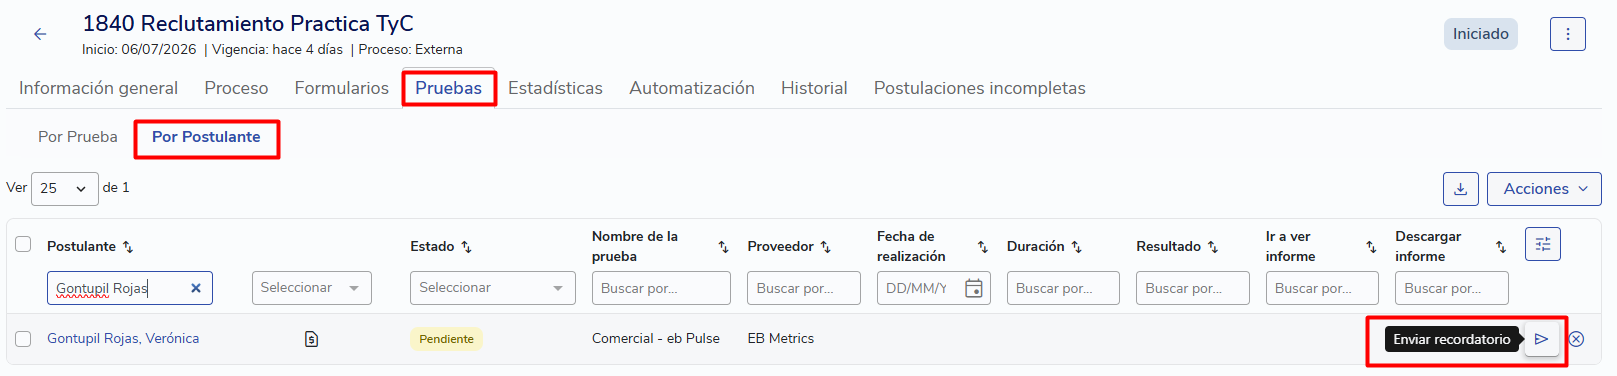Screen dimensions: 1617x376
Task: Toggle the select-all header checkbox
Action: click(x=23, y=244)
